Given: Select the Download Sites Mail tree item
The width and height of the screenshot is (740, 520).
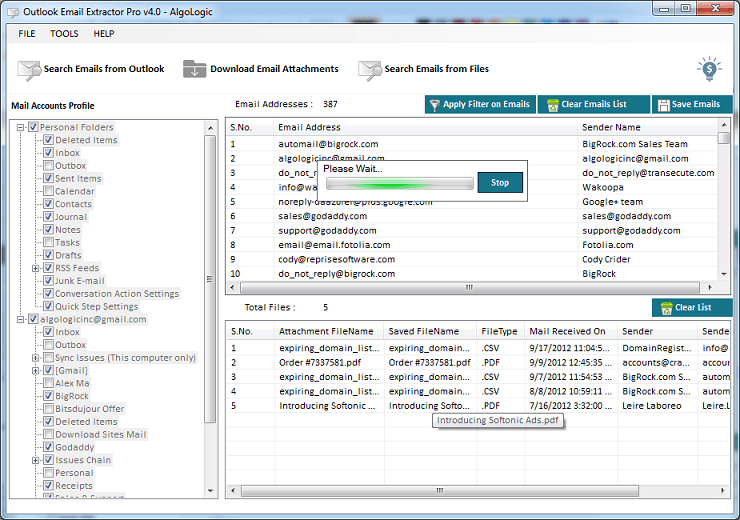Looking at the screenshot, I should coord(101,434).
